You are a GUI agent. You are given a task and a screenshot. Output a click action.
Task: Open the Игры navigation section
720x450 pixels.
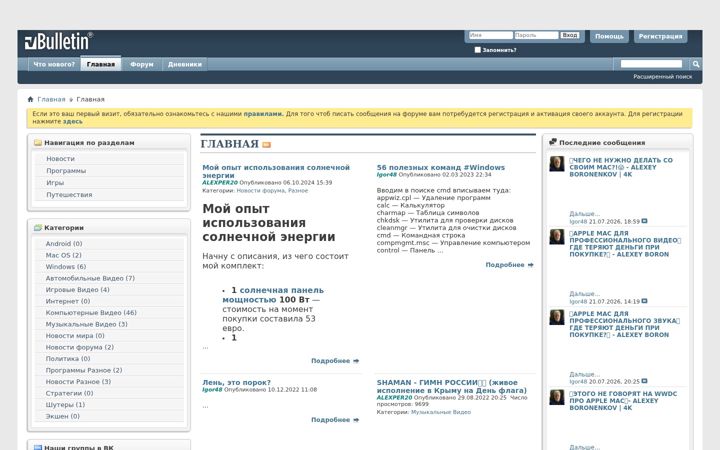55,183
